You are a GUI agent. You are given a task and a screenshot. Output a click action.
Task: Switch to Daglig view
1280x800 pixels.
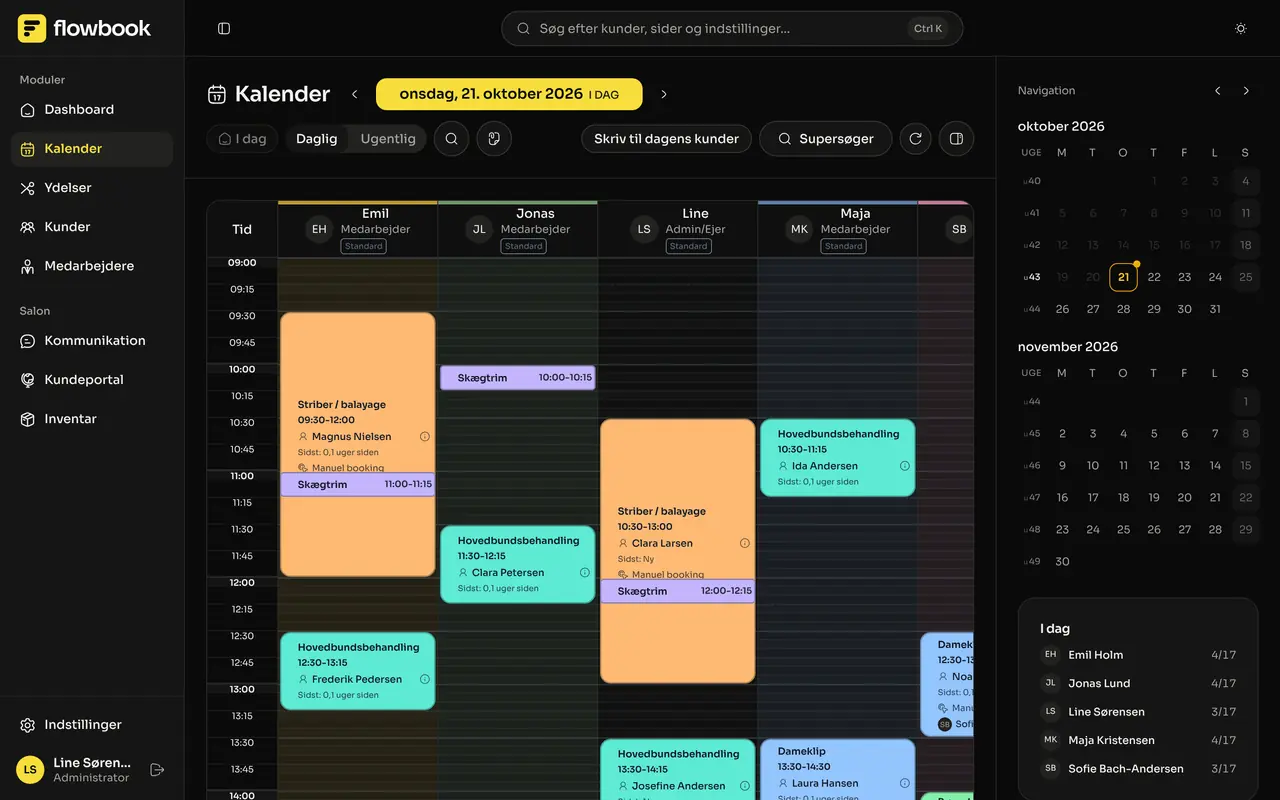(x=317, y=139)
